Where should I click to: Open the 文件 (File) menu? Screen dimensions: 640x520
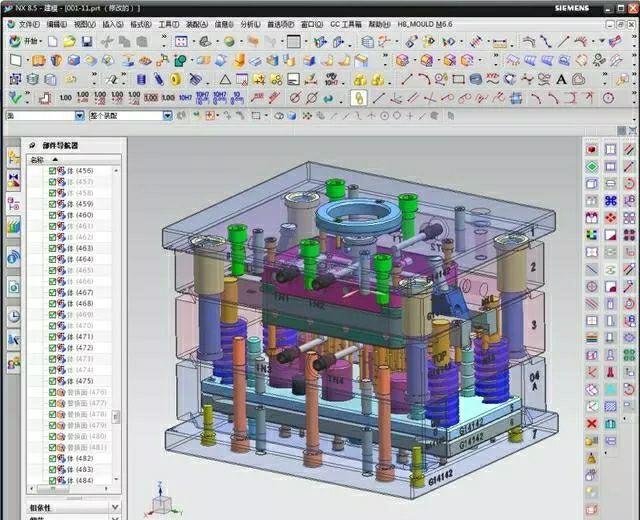[x=29, y=24]
